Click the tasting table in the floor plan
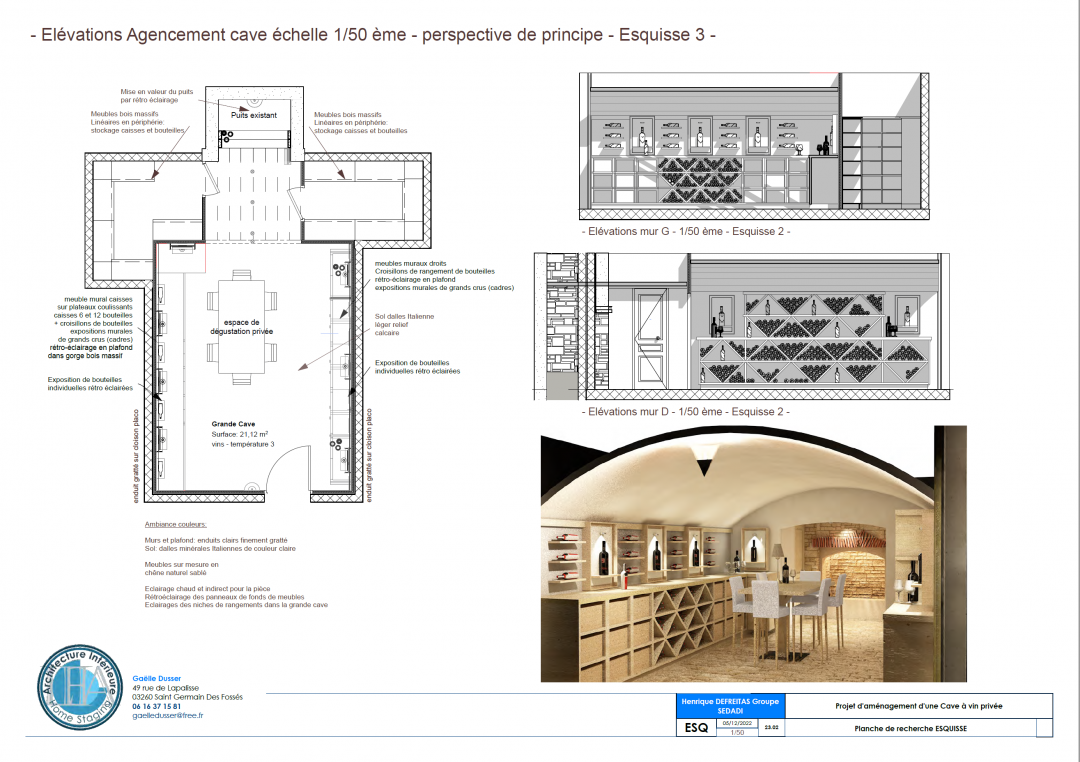The image size is (1080, 762). [241, 325]
